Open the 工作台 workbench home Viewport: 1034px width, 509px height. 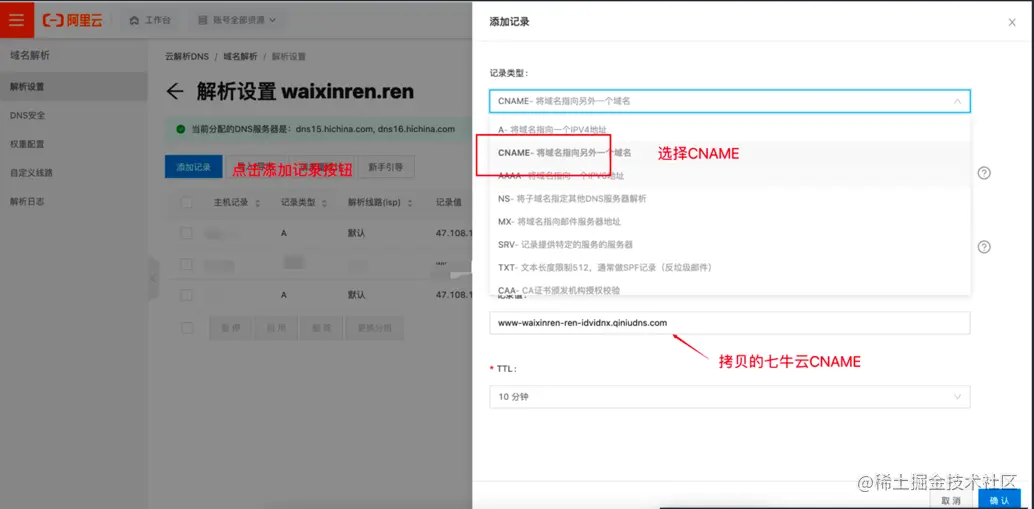pyautogui.click(x=150, y=20)
